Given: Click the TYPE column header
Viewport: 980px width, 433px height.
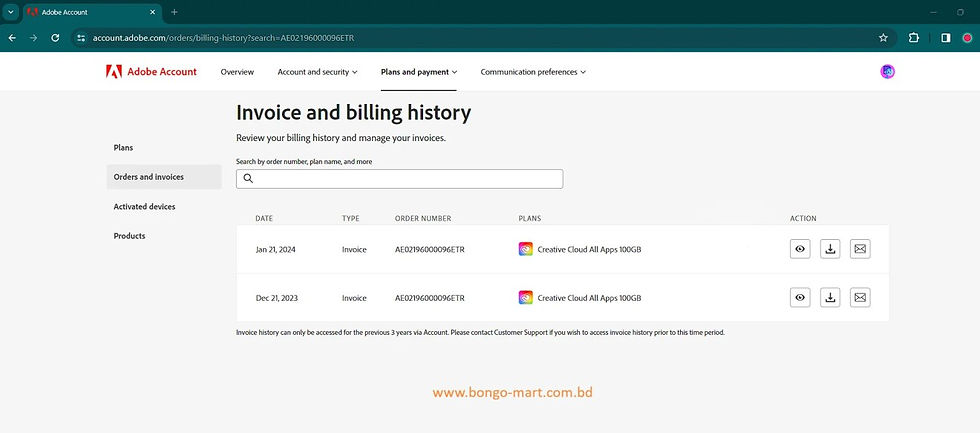Looking at the screenshot, I should 351,219.
